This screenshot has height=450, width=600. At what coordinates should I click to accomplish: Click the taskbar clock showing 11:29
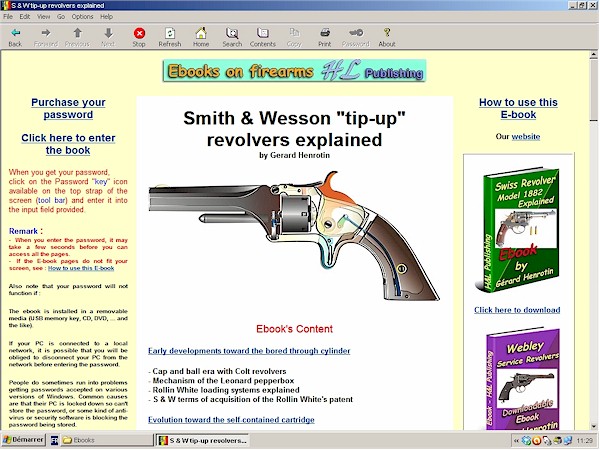tap(584, 440)
